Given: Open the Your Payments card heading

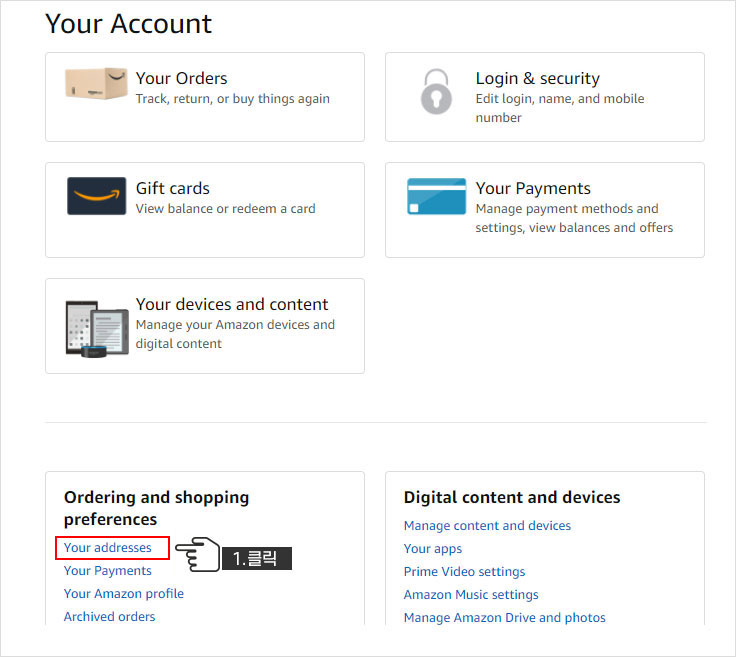Looking at the screenshot, I should pos(532,188).
